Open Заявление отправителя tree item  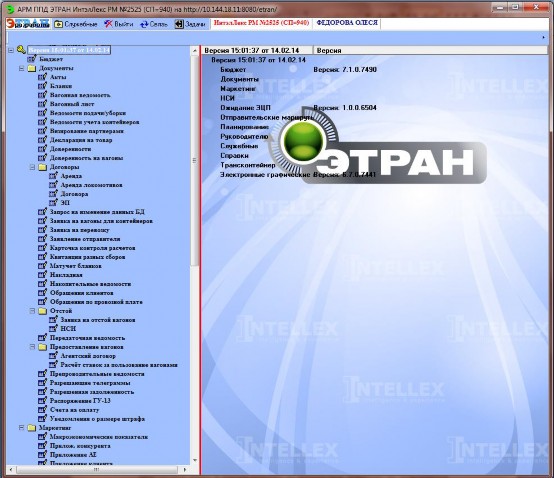pyautogui.click(x=85, y=239)
